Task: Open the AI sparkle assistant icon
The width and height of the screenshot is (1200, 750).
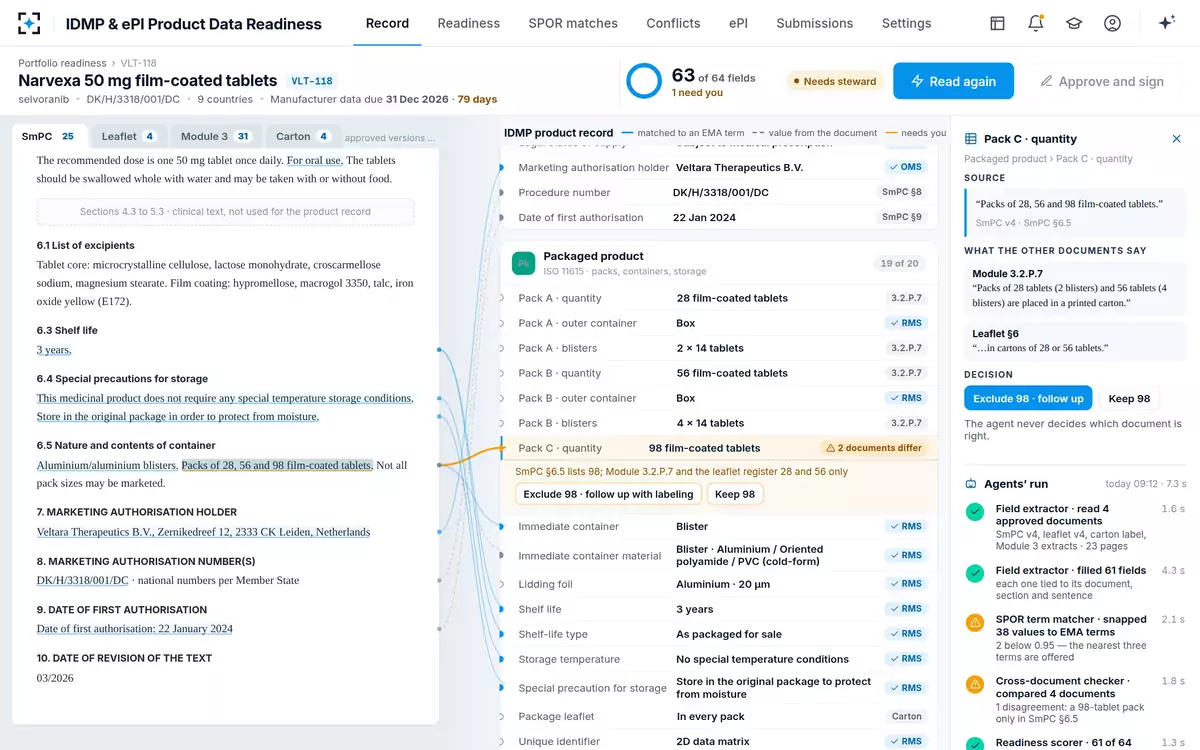Action: pyautogui.click(x=1166, y=23)
